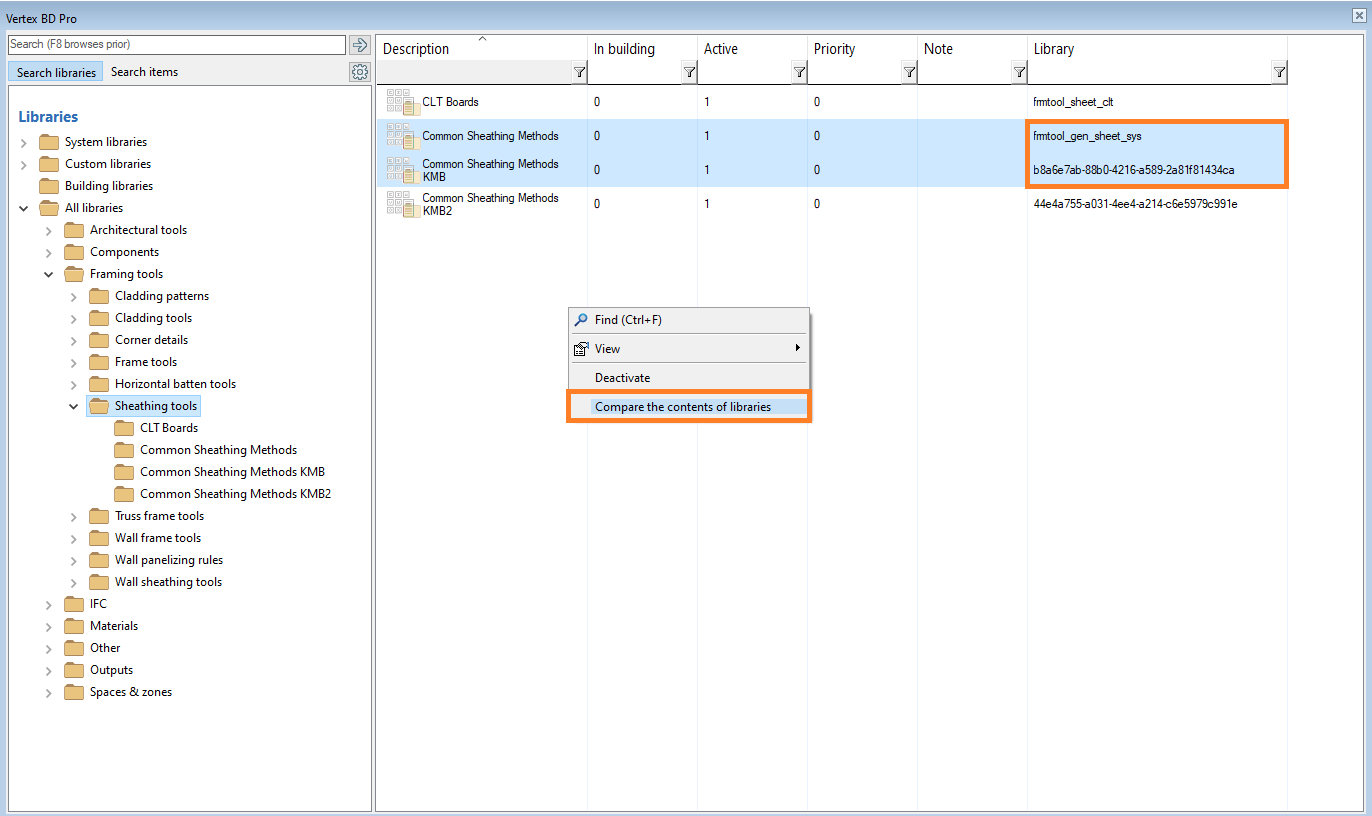Expand the System libraries node
The height and width of the screenshot is (816, 1372).
point(24,142)
